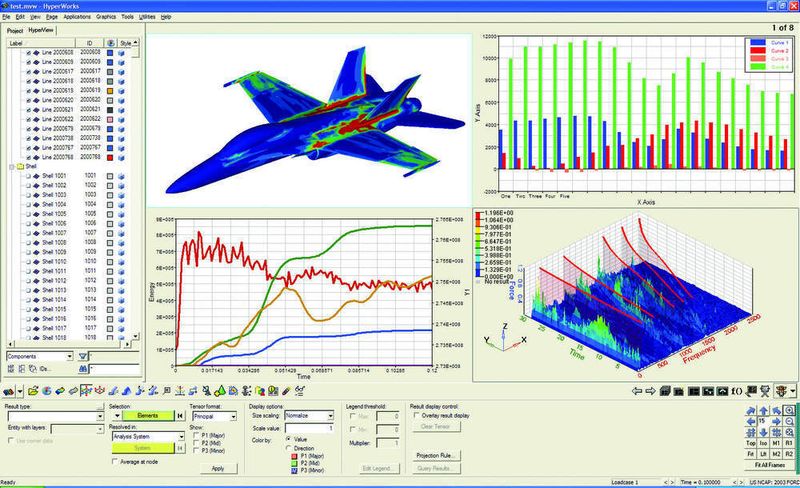Select Color by Direction radio button
Viewport: 800px width, 488px height.
[x=289, y=448]
